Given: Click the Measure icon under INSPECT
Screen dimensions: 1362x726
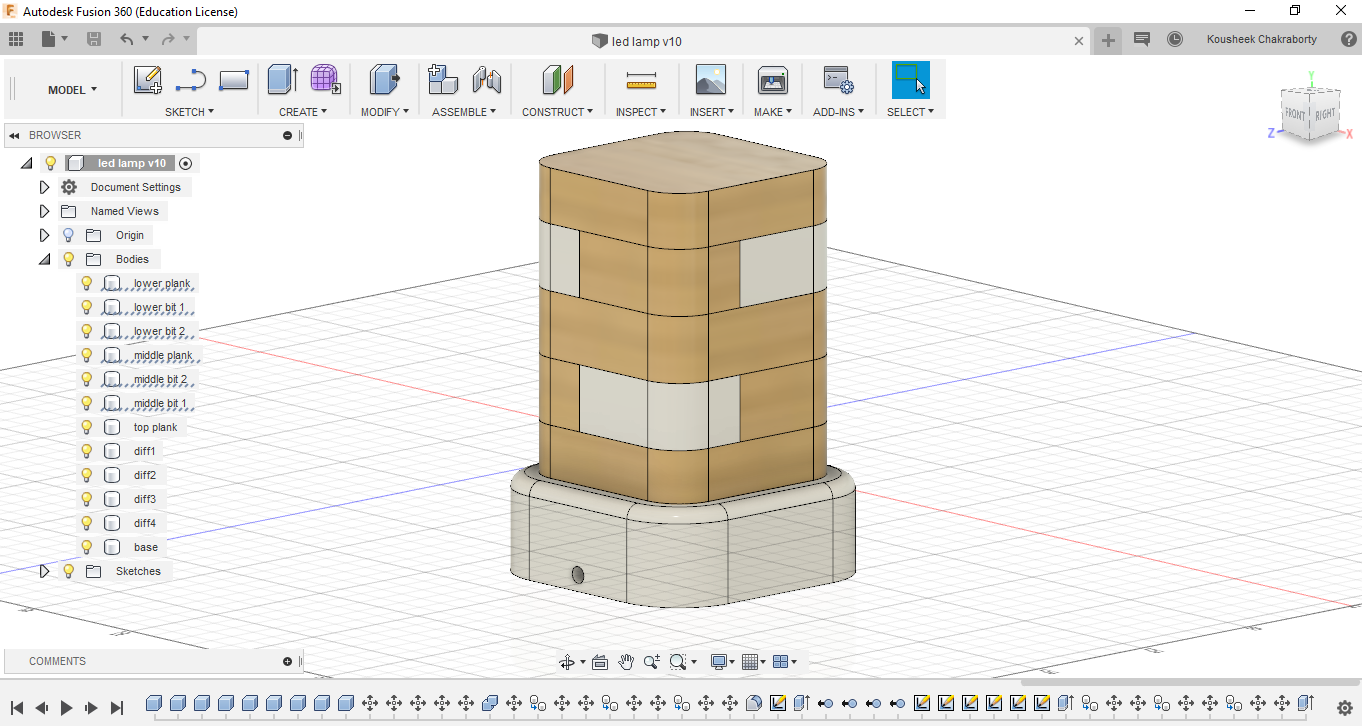Looking at the screenshot, I should pos(641,79).
